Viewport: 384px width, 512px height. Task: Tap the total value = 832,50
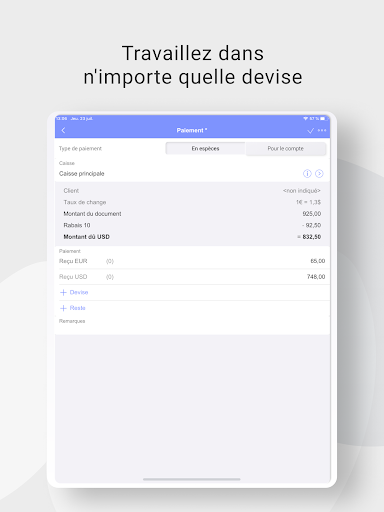click(309, 237)
